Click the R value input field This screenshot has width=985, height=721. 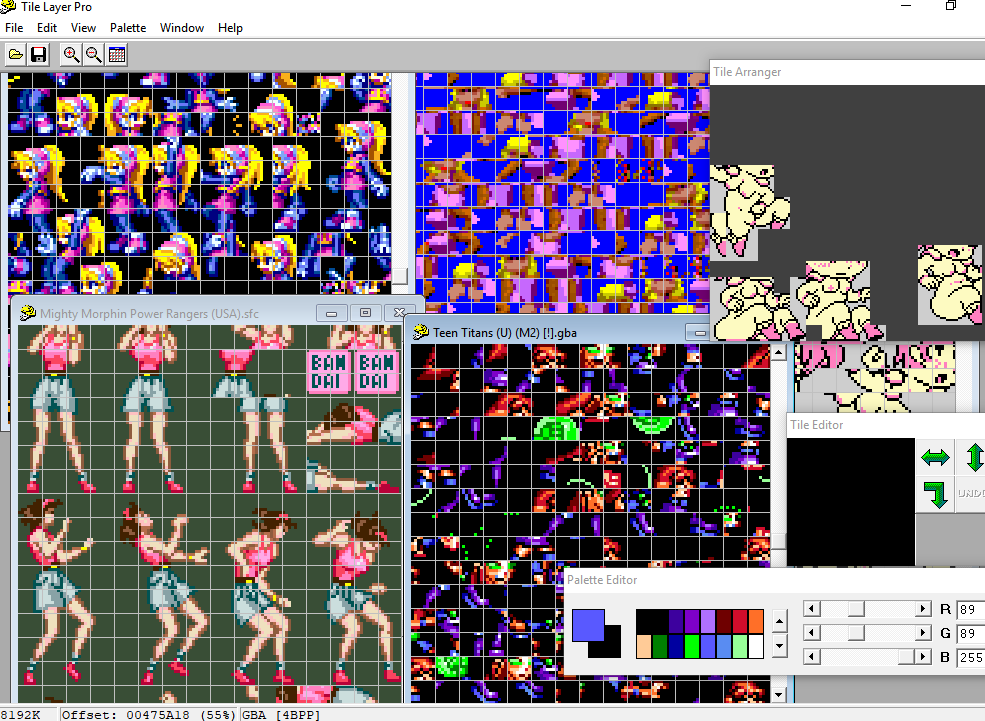[970, 609]
